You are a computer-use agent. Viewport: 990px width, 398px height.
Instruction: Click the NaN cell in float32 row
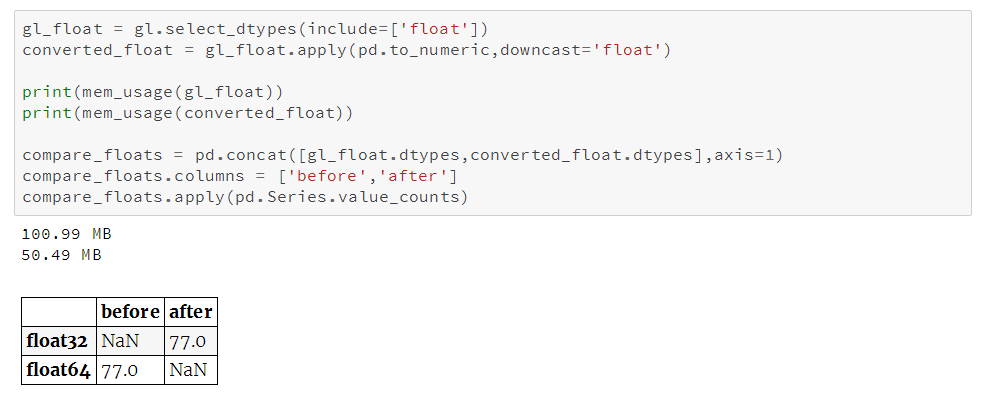130,341
